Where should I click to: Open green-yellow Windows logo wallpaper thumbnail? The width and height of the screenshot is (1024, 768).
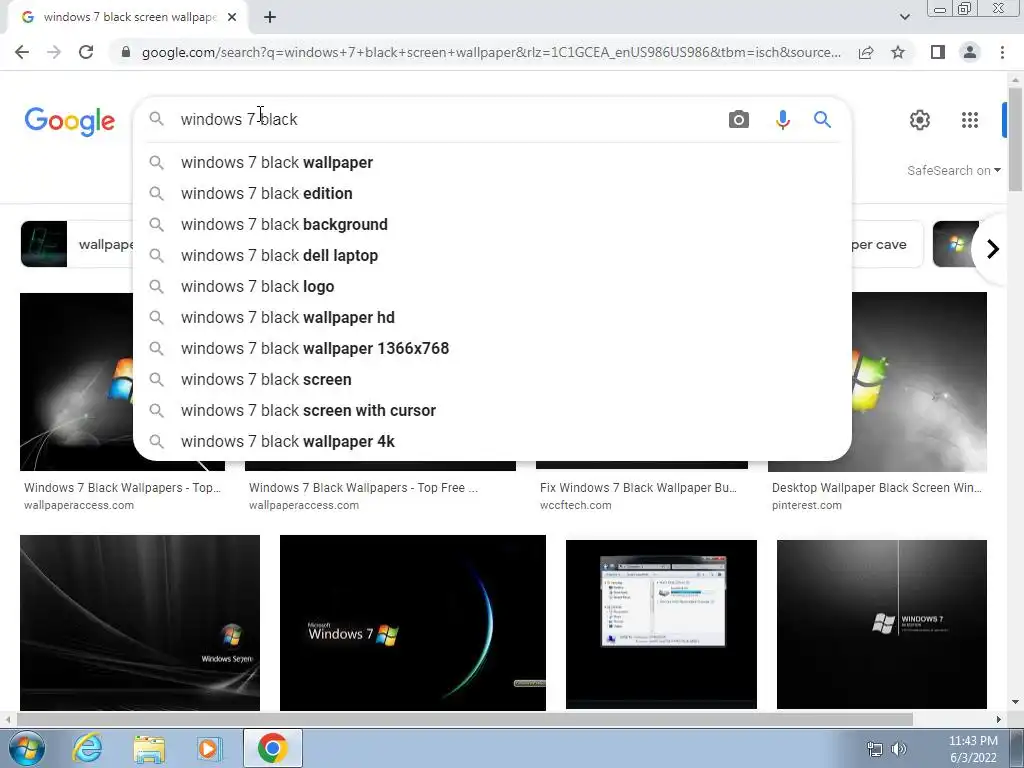tap(920, 381)
